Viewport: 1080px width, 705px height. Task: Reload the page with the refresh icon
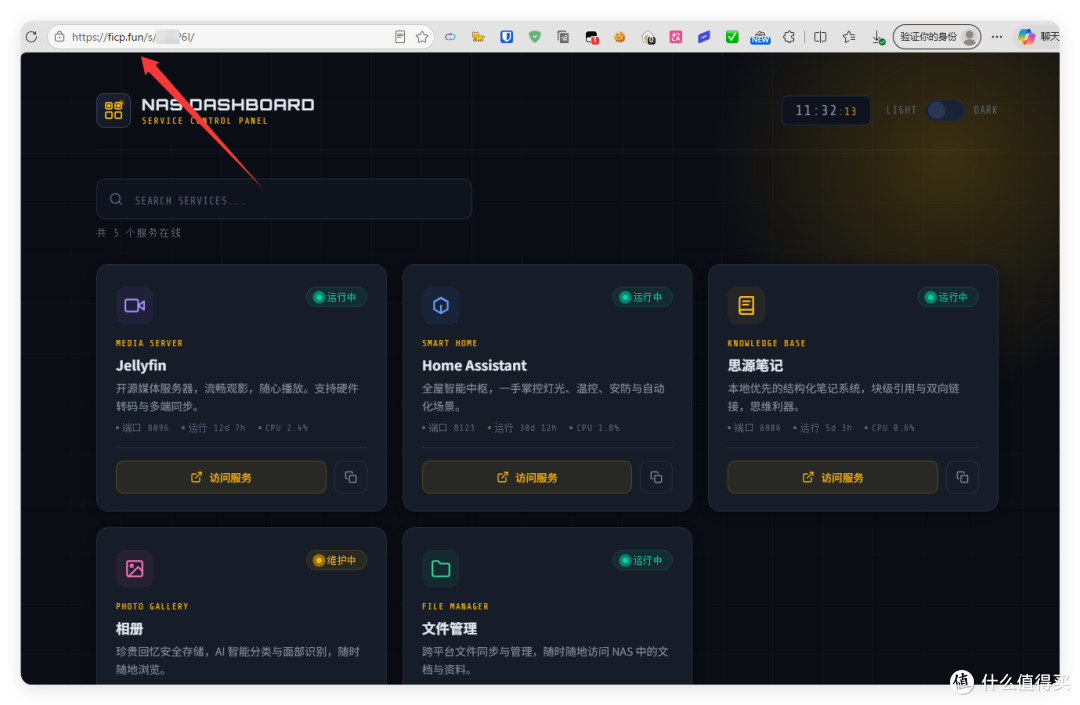pos(31,37)
